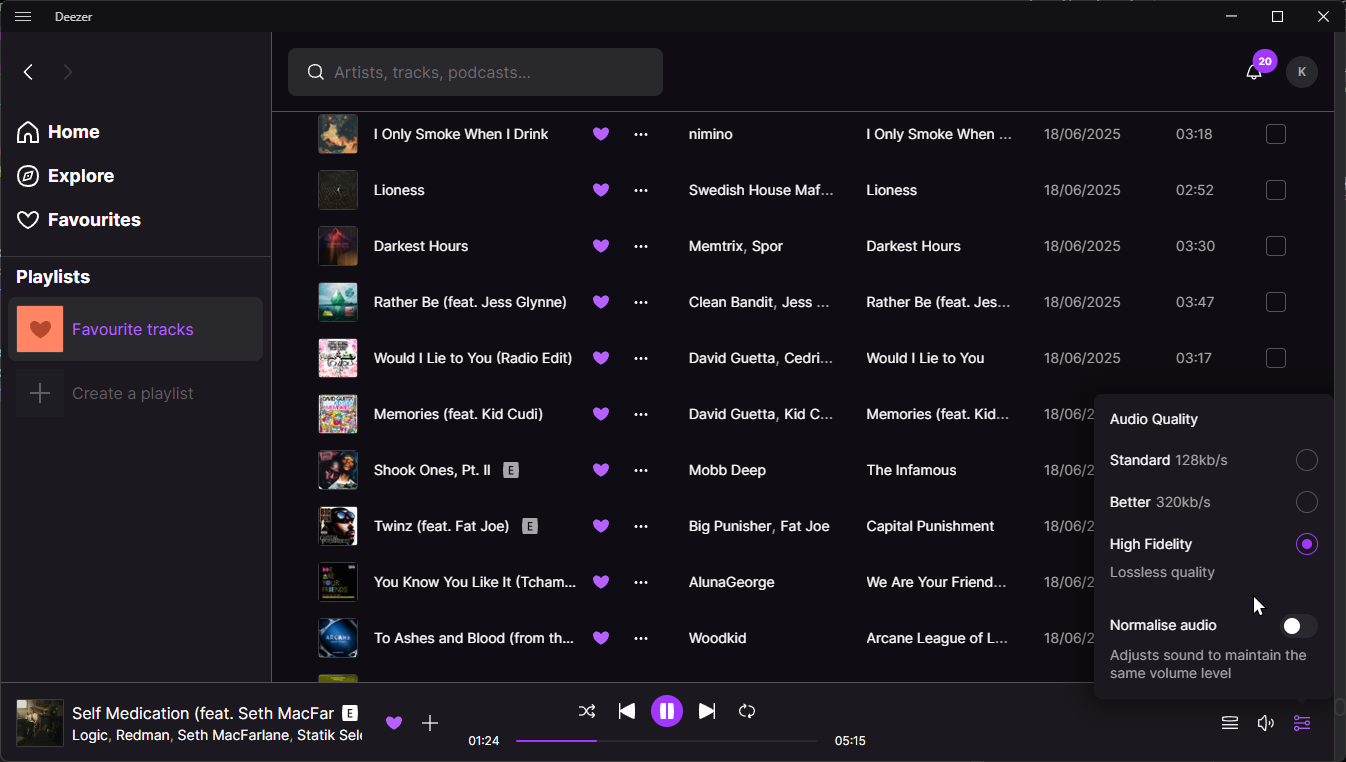Tick the checkbox for Would I Lie to You

click(x=1276, y=358)
